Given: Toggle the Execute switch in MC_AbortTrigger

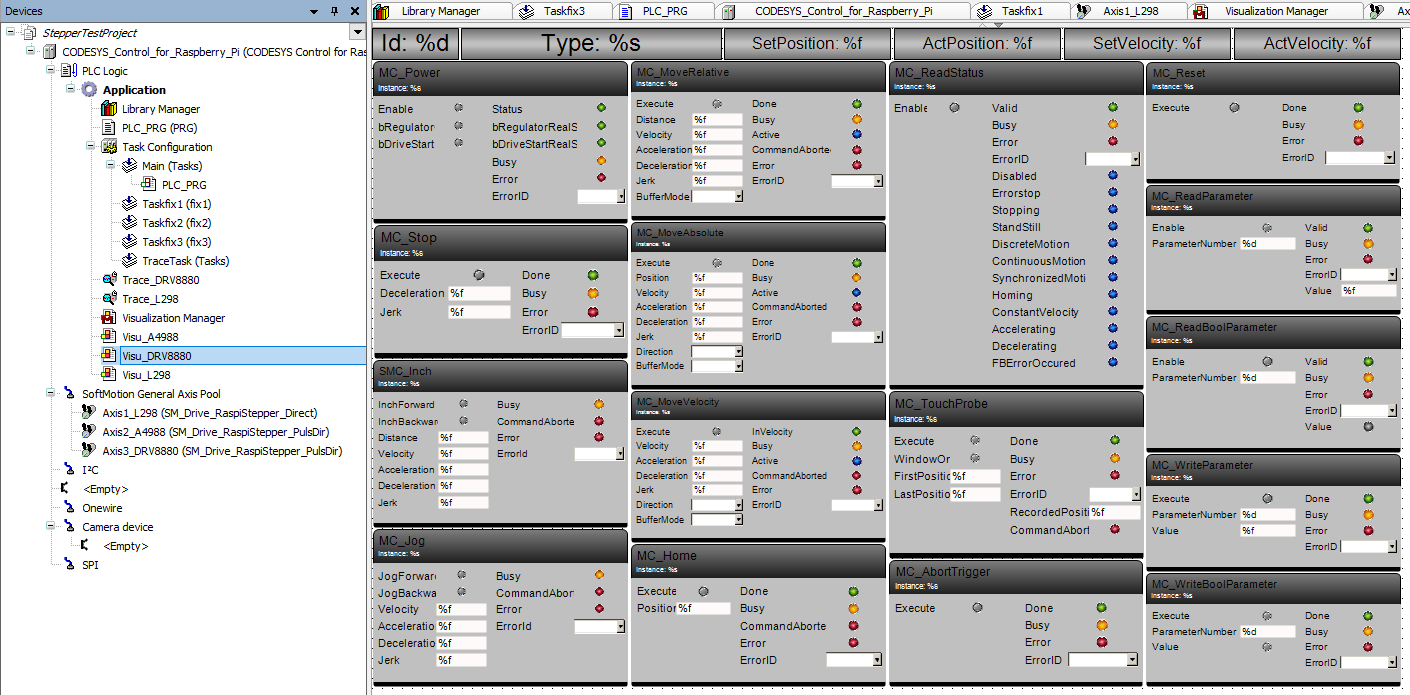Looking at the screenshot, I should click(x=977, y=607).
